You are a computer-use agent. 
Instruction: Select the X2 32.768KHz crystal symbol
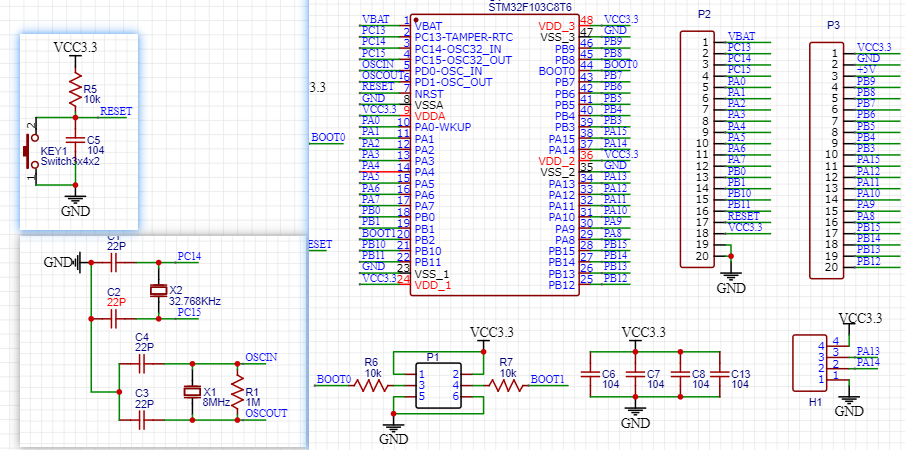click(x=158, y=290)
